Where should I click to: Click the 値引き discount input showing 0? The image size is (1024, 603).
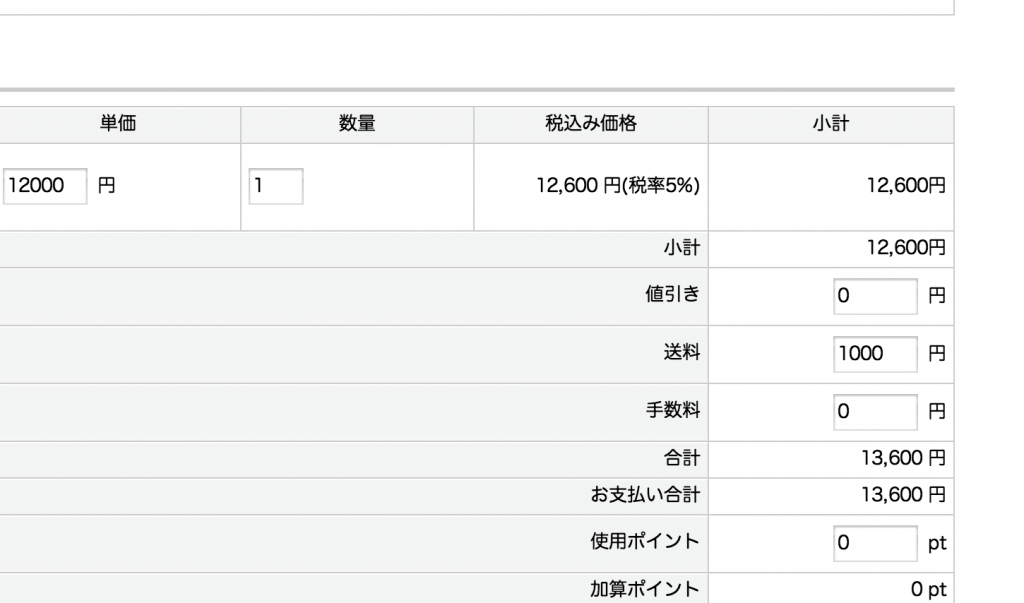[875, 296]
